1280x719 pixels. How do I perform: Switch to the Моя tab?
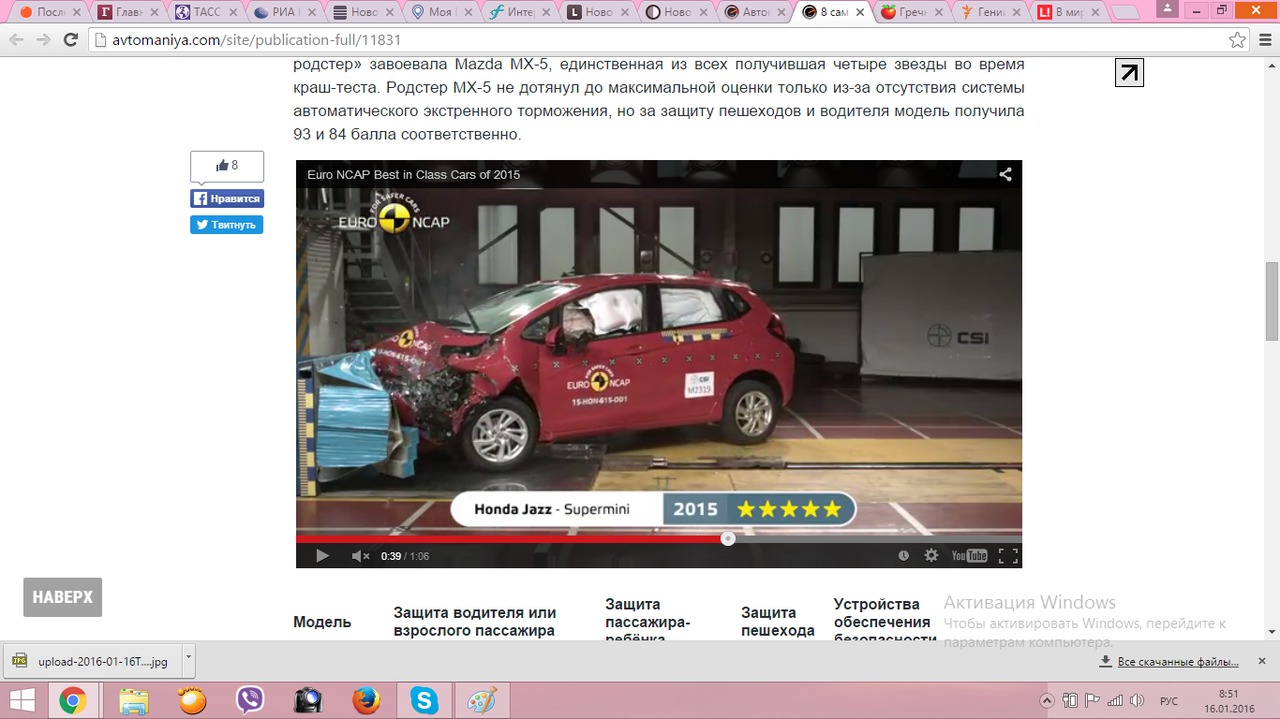point(437,13)
